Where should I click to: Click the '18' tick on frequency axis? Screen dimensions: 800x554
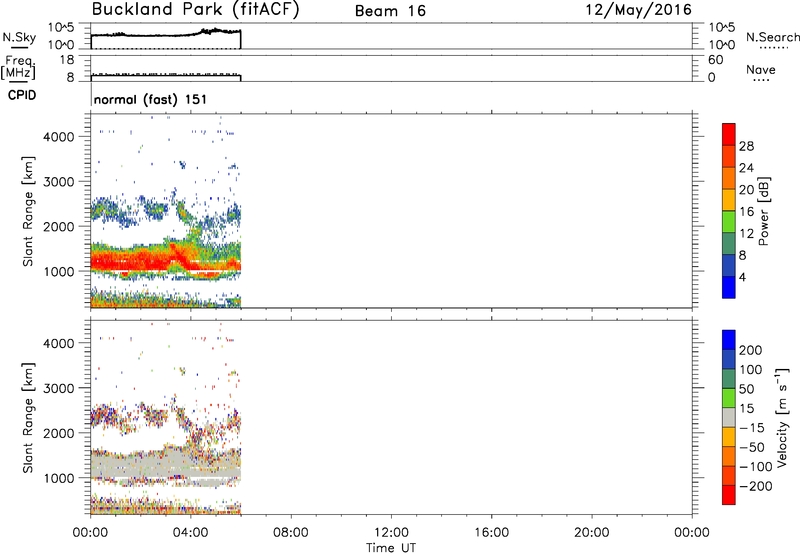(67, 60)
